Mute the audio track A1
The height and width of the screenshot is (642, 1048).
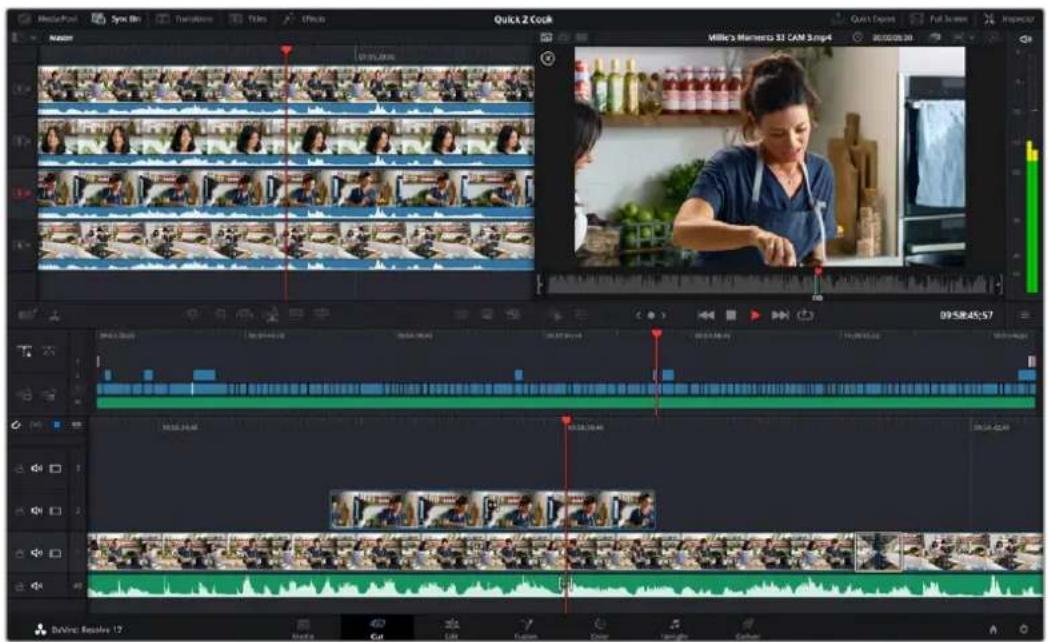(x=36, y=587)
